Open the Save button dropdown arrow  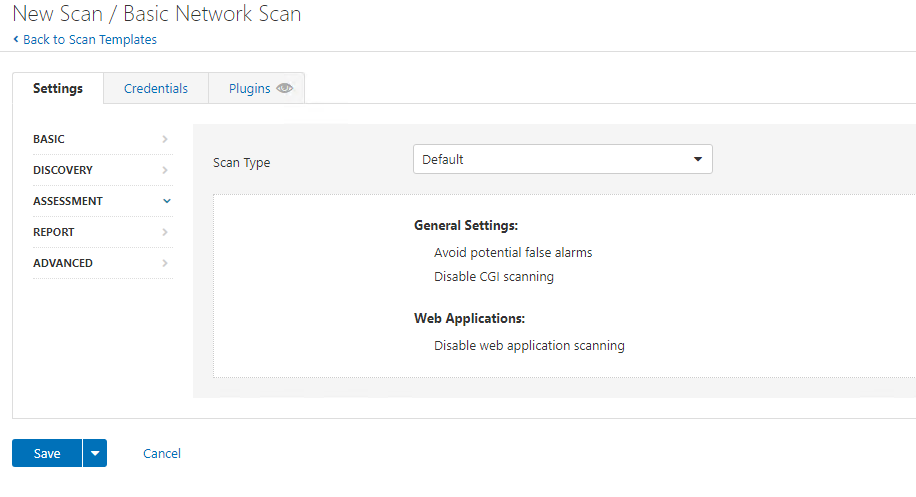tap(95, 453)
